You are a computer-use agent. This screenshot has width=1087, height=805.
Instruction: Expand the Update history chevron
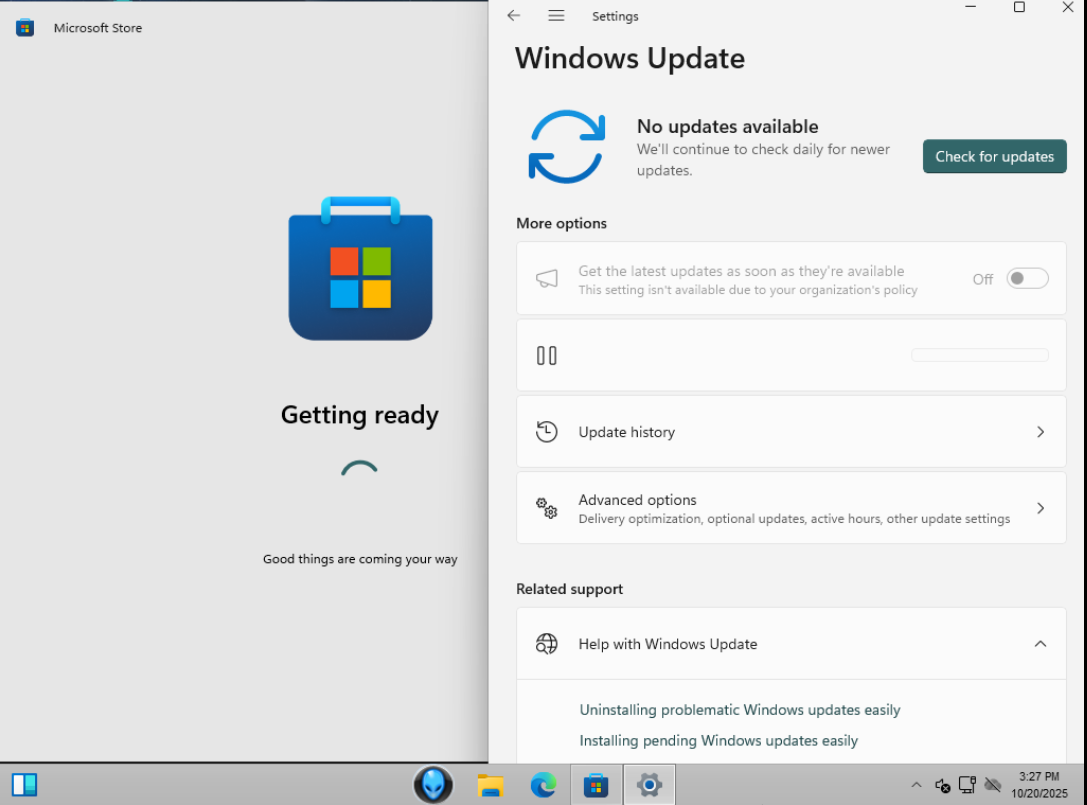pos(1040,432)
